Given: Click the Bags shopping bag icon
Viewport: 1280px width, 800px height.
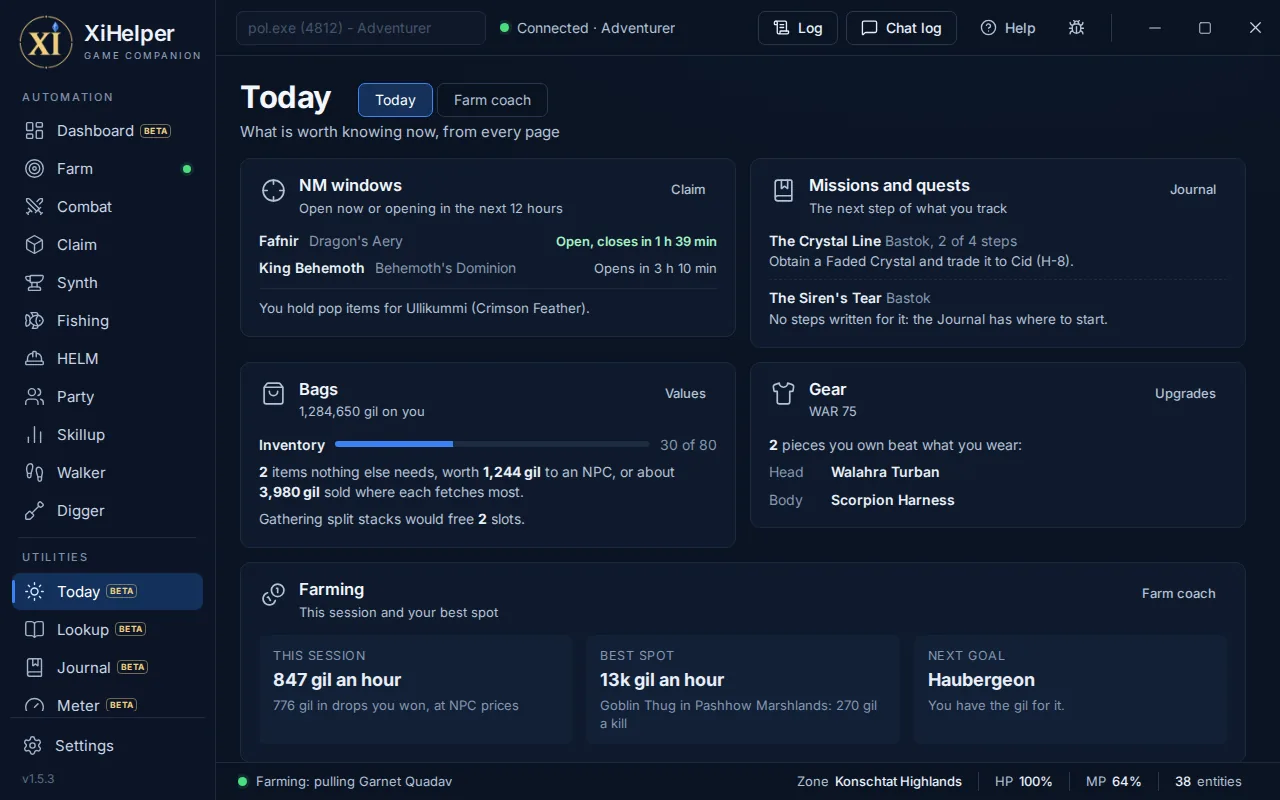Looking at the screenshot, I should [x=273, y=394].
